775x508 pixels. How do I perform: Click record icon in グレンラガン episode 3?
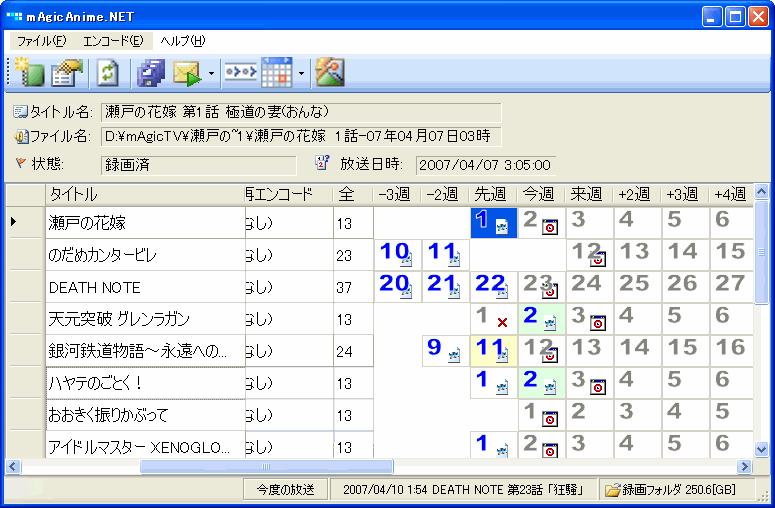598,323
